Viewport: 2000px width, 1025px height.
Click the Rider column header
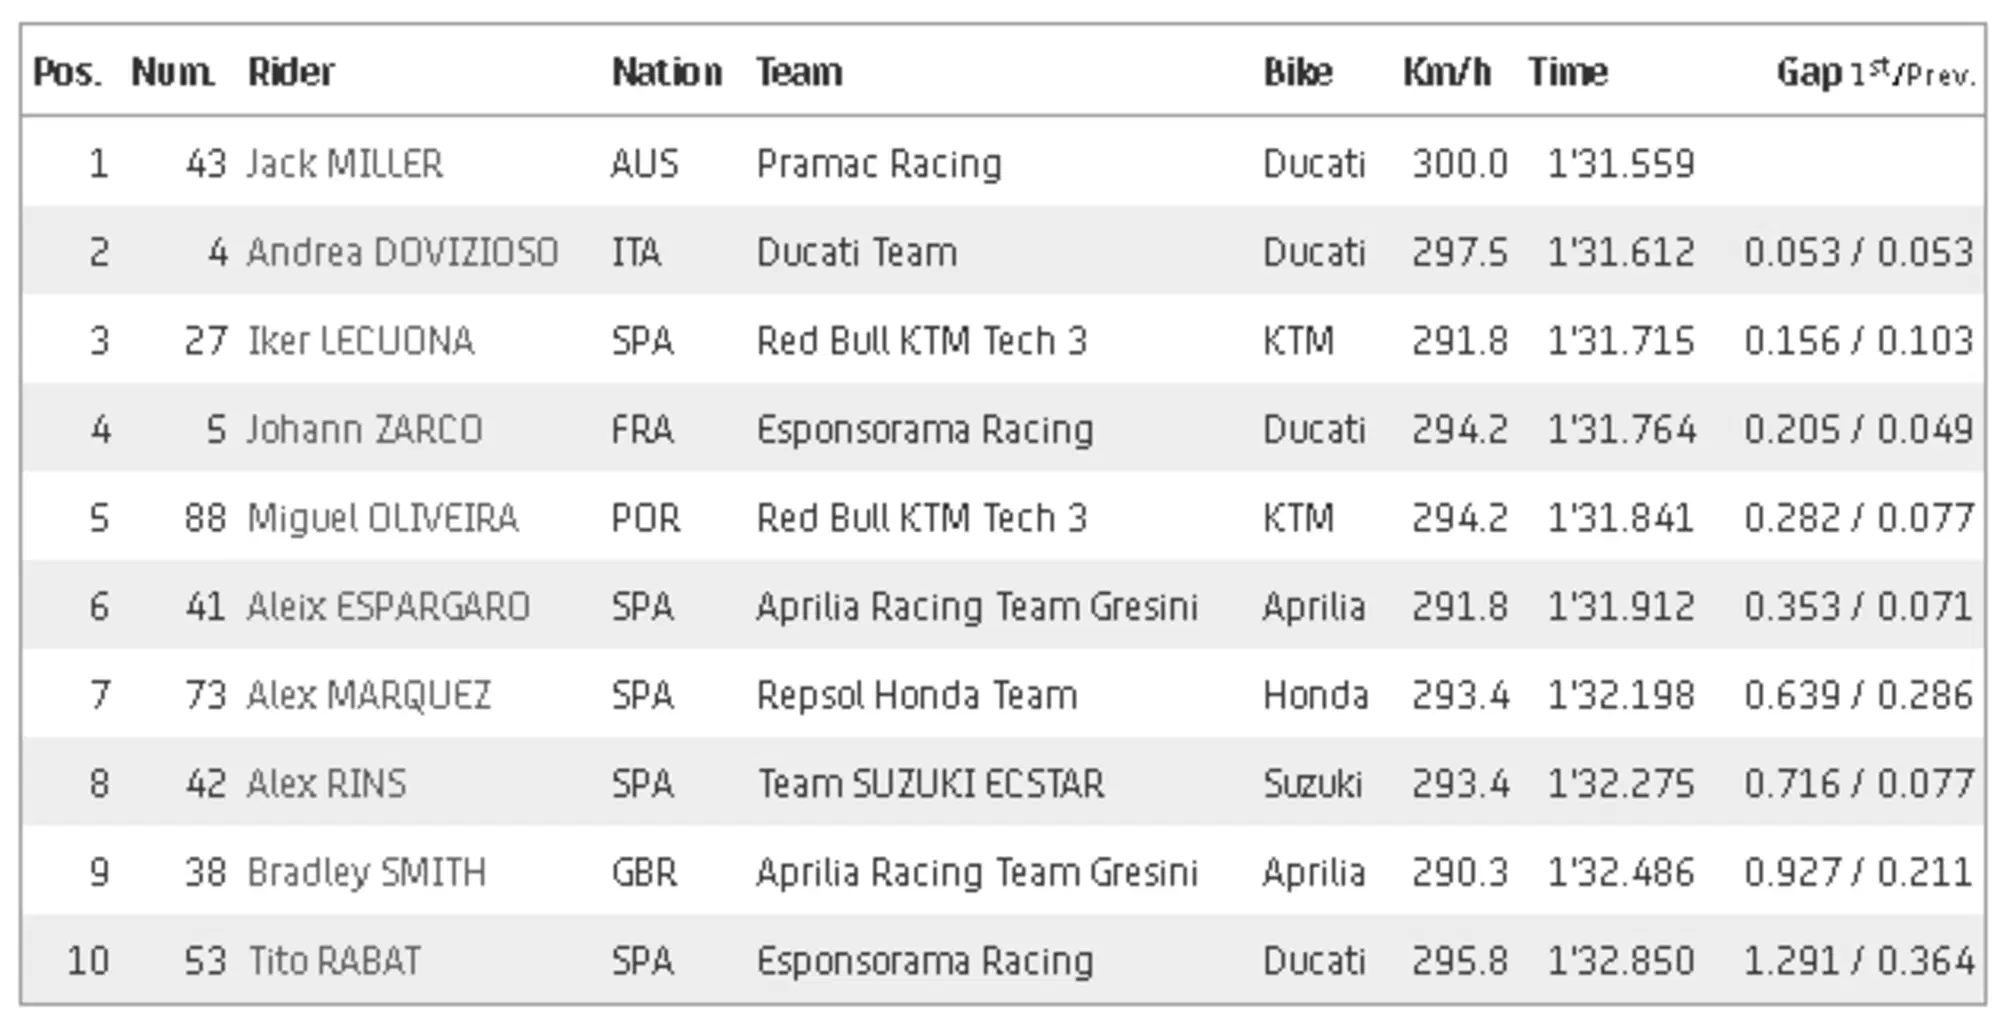click(x=291, y=72)
